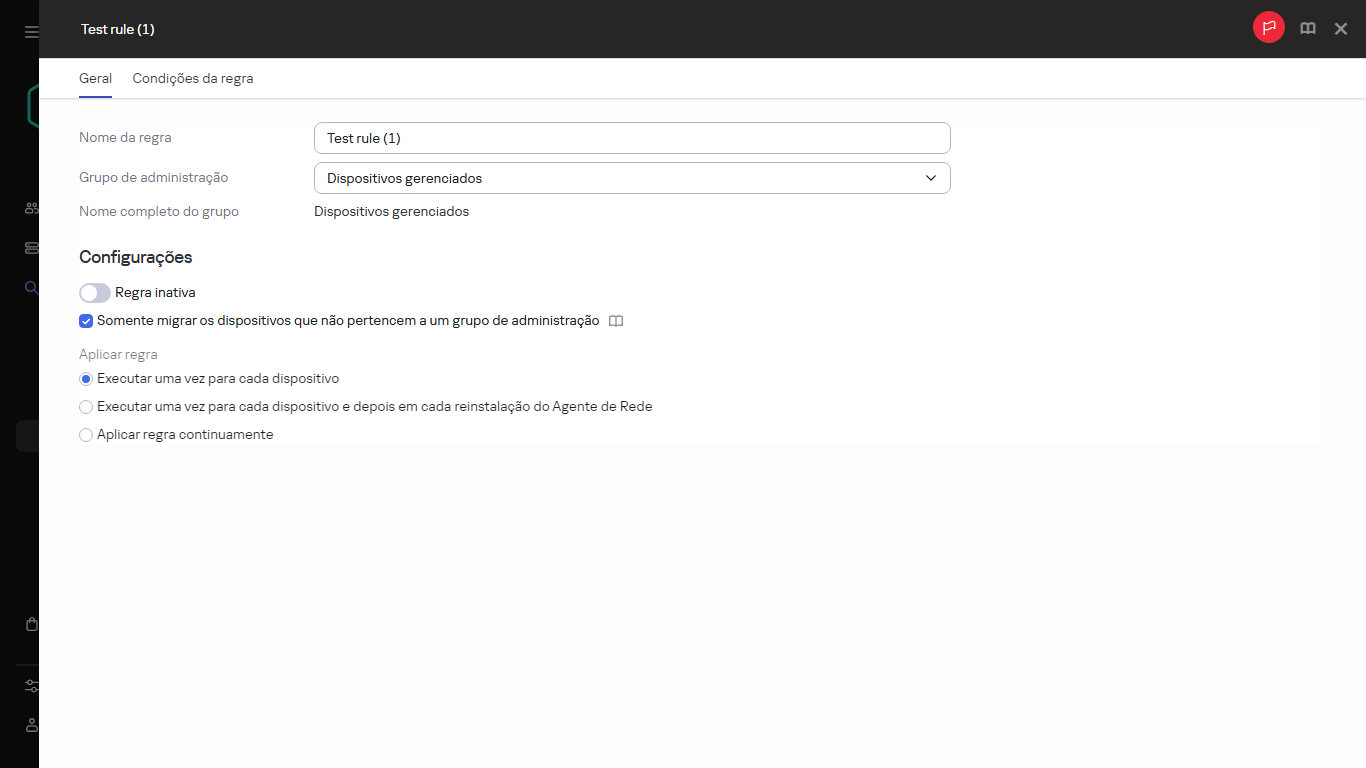Select Aplicar regra continuamente

pos(86,434)
